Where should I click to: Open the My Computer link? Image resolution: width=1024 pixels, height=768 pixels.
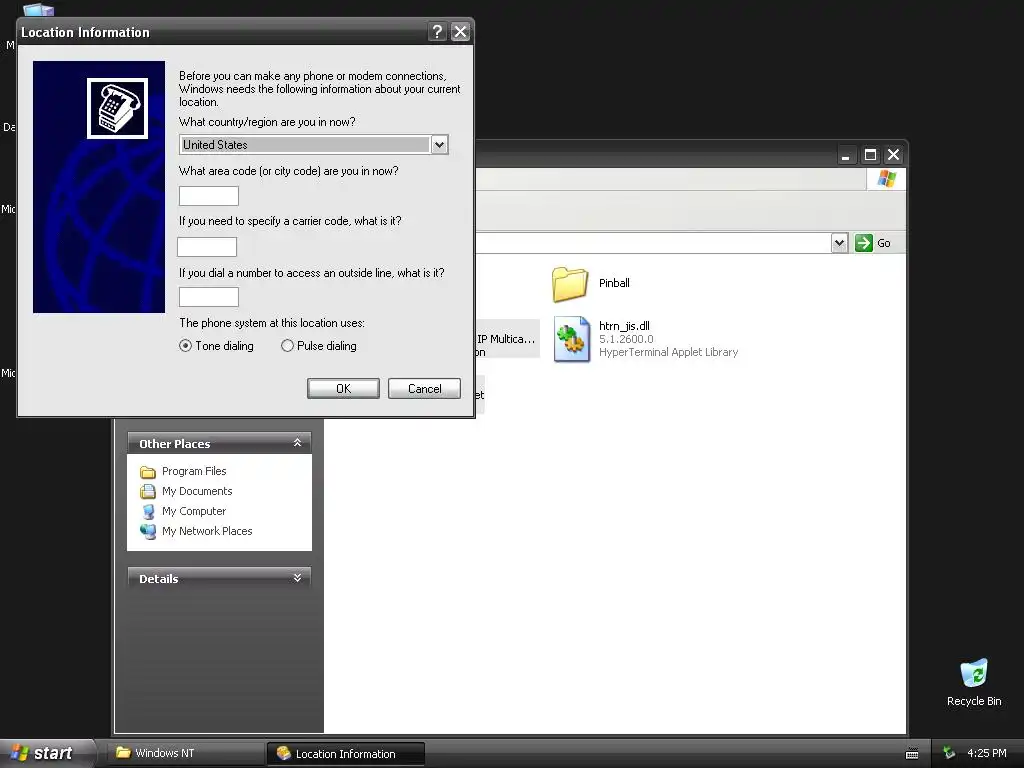[x=194, y=511]
